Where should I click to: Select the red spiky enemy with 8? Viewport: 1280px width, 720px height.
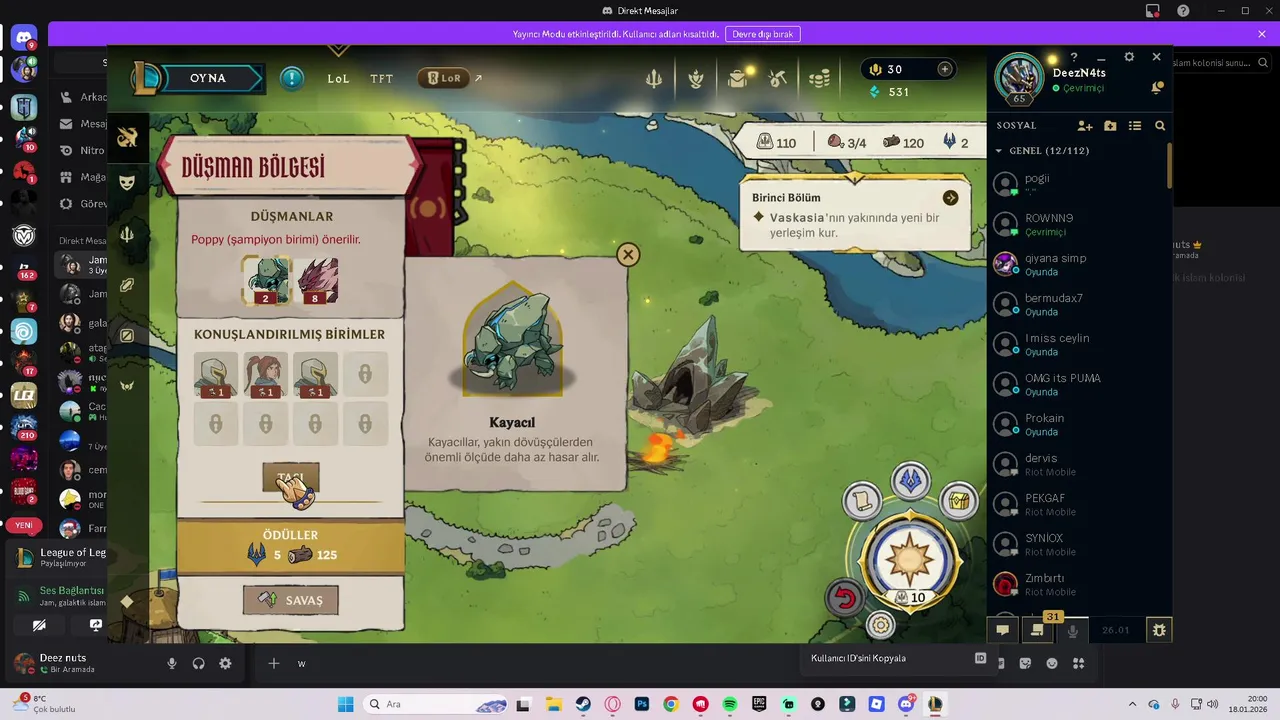click(315, 281)
